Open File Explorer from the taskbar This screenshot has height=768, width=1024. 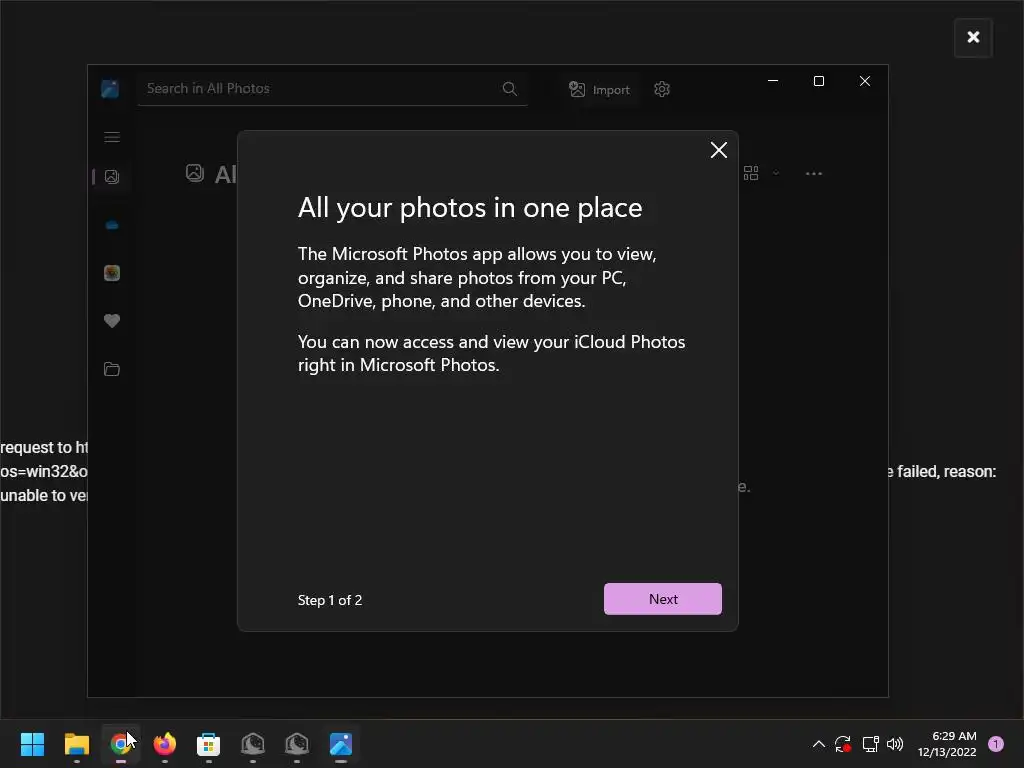point(76,744)
